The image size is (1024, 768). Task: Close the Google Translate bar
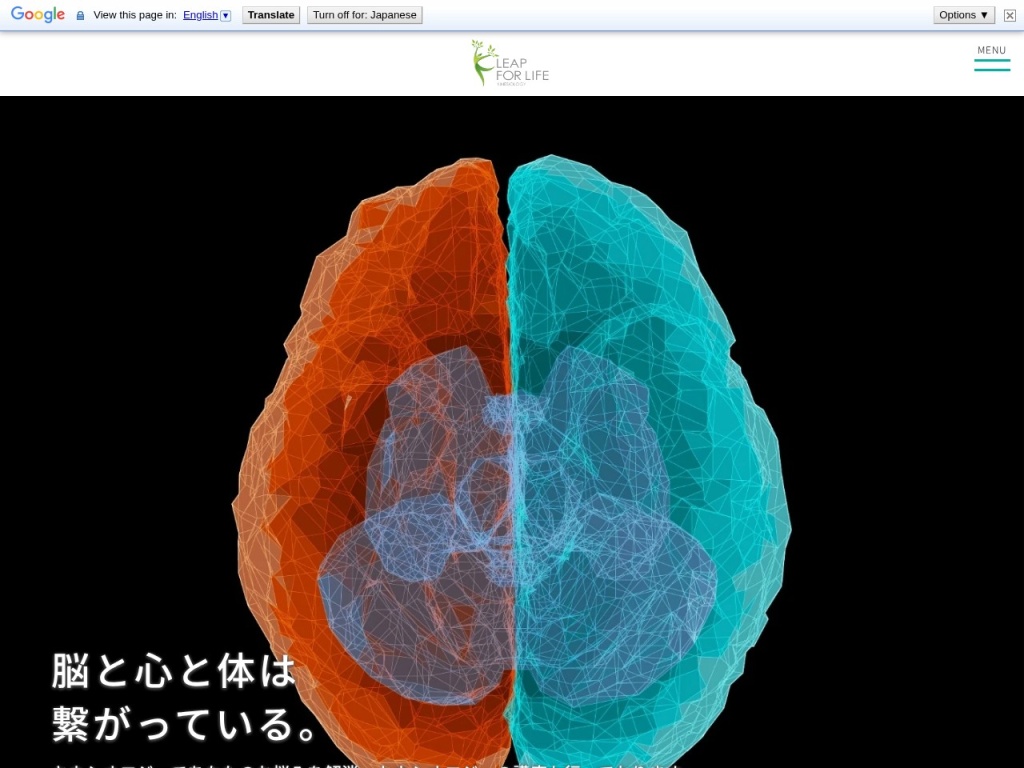tap(1010, 15)
